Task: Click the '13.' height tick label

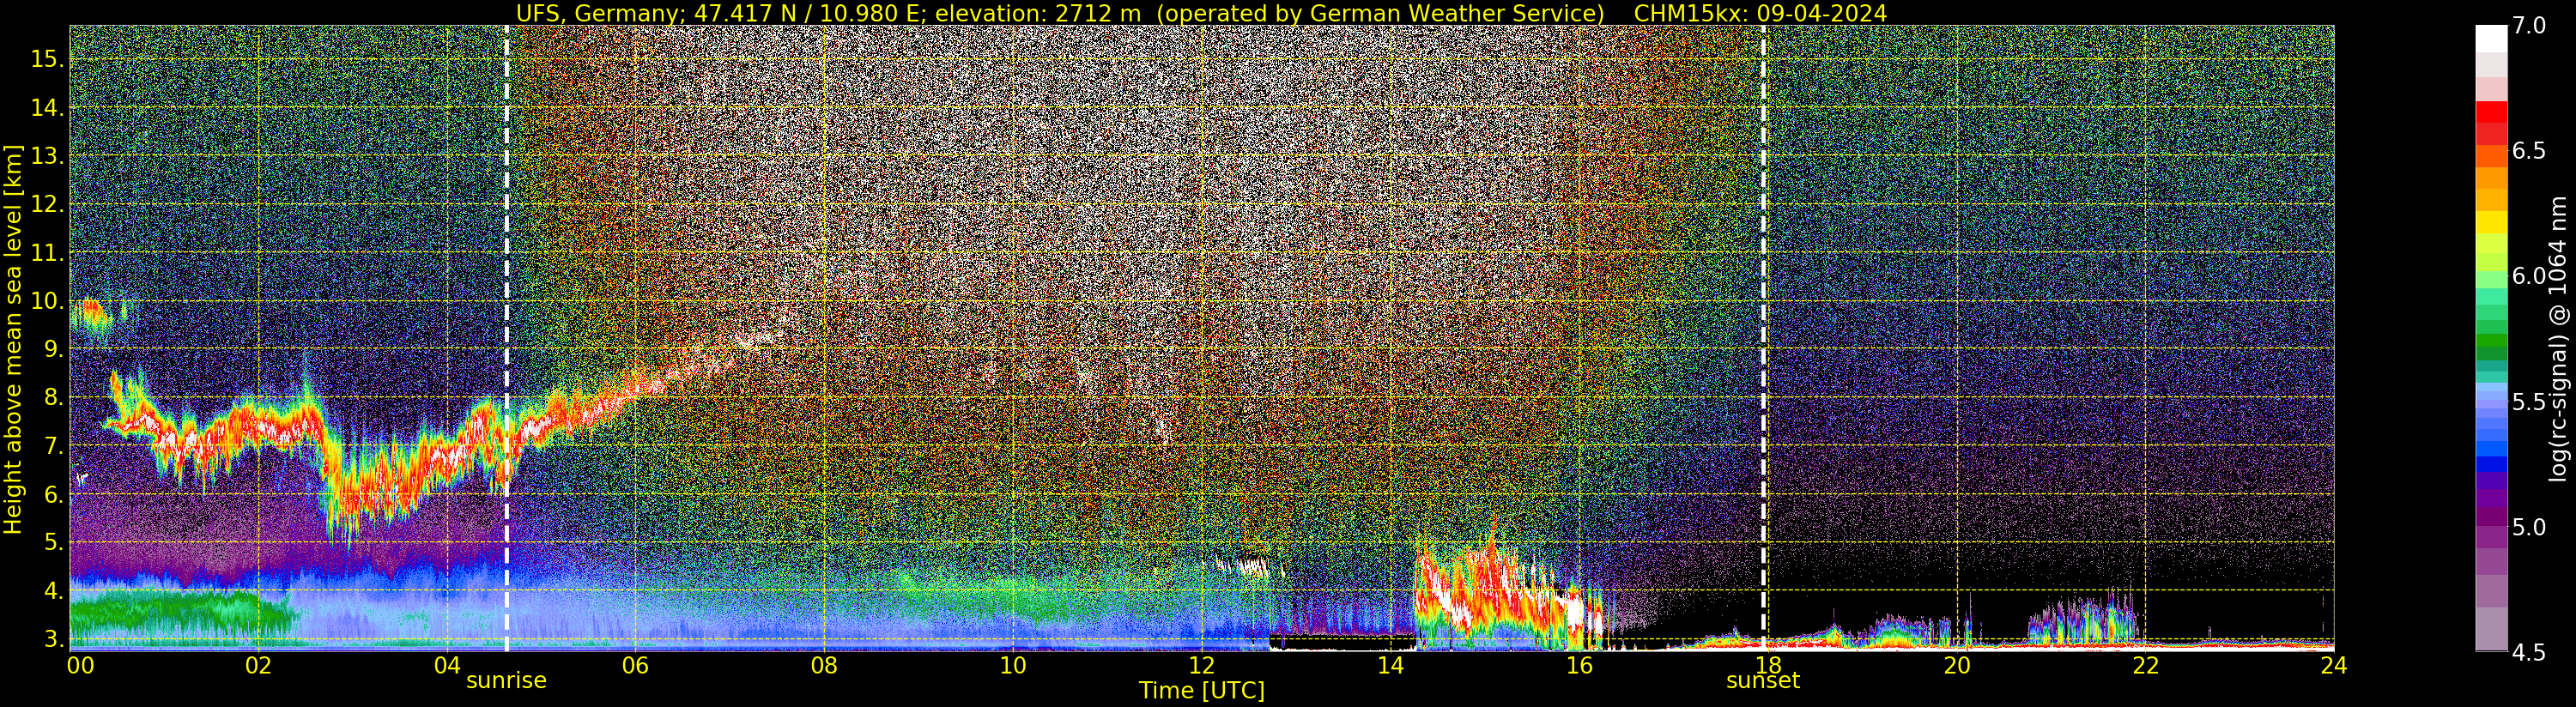Action: click(47, 156)
